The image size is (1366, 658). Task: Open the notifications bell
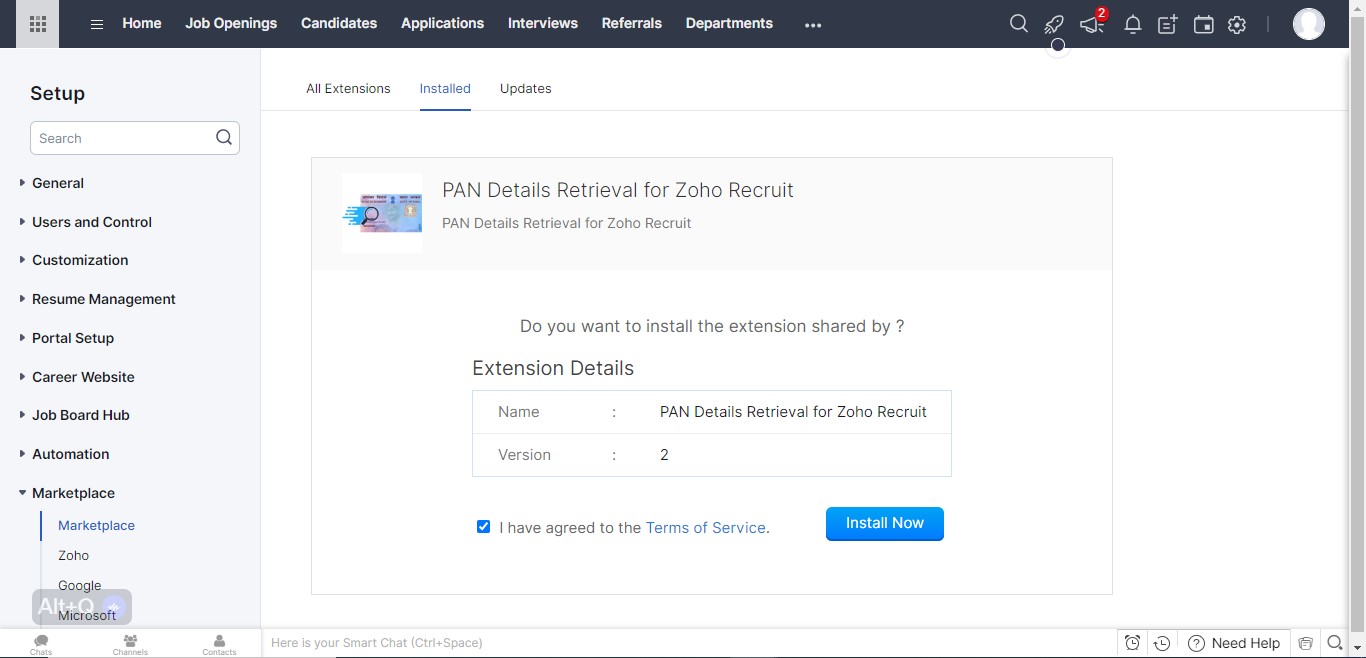tap(1132, 25)
